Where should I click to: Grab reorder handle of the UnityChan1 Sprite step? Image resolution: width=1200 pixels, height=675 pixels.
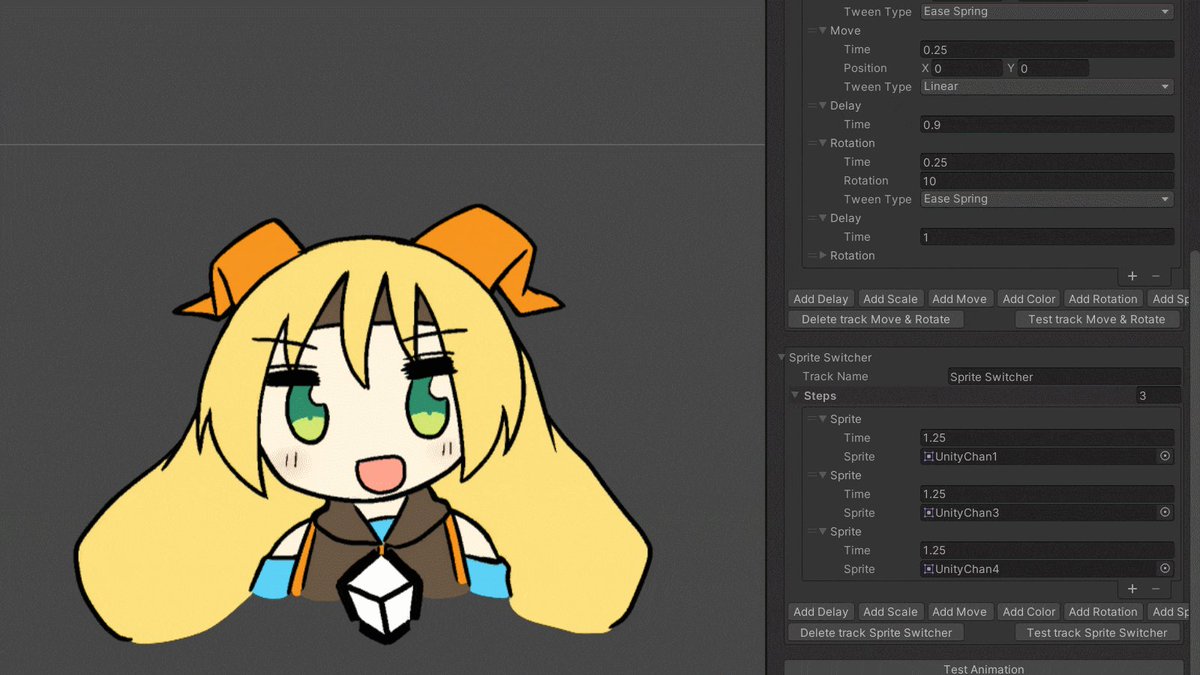pyautogui.click(x=813, y=419)
